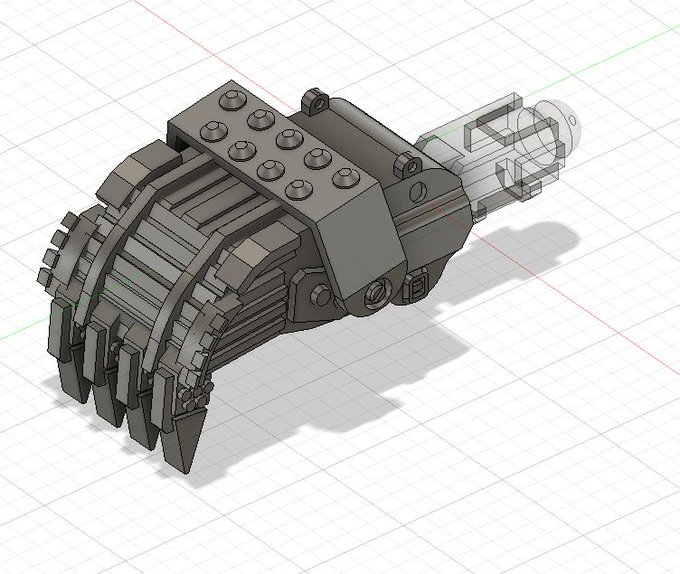Click the slotted screw head on the model

coord(378,294)
